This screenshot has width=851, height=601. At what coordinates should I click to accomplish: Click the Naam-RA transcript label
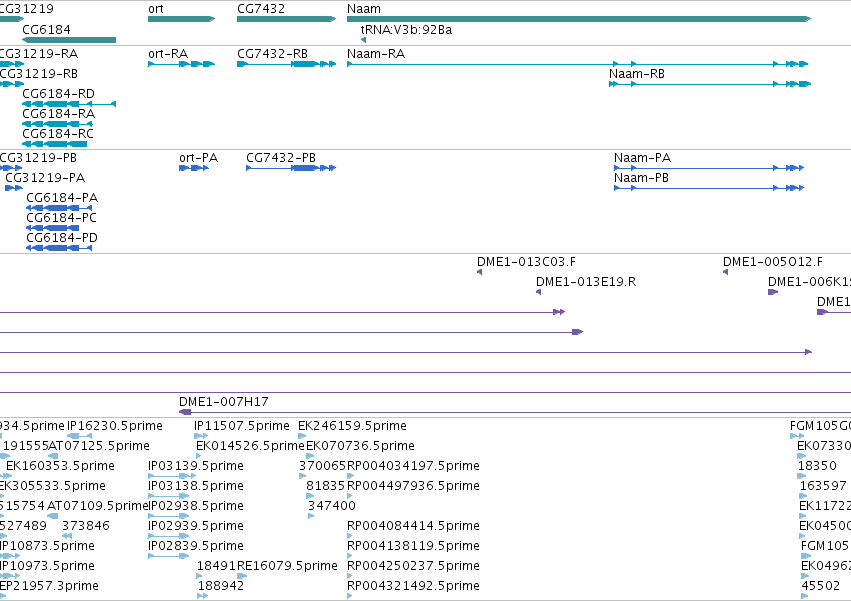click(376, 54)
